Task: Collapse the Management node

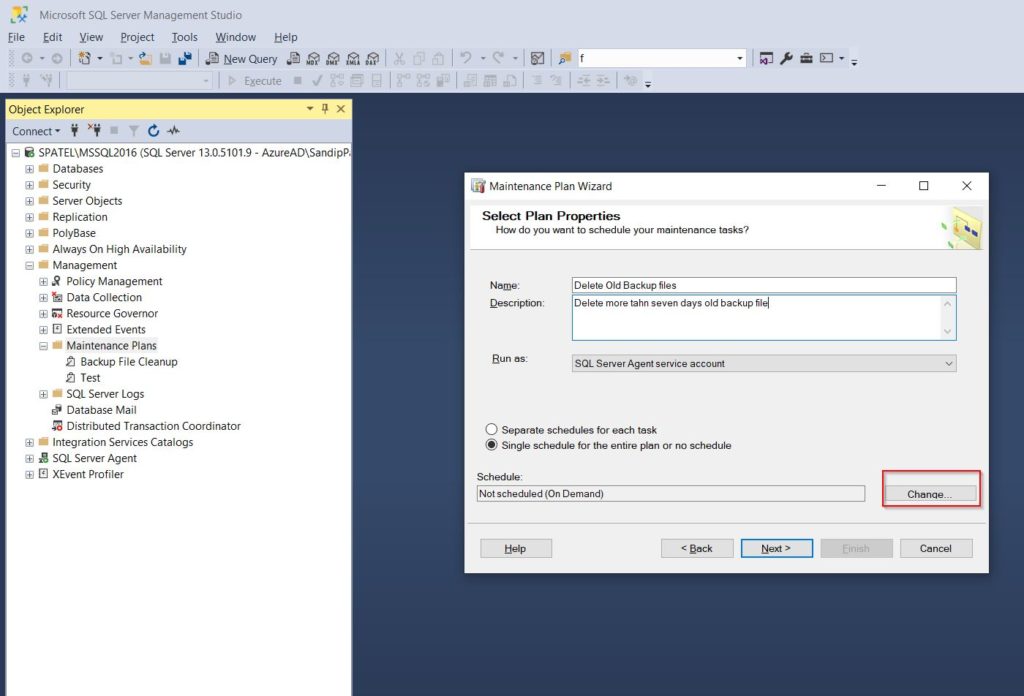Action: pos(29,265)
